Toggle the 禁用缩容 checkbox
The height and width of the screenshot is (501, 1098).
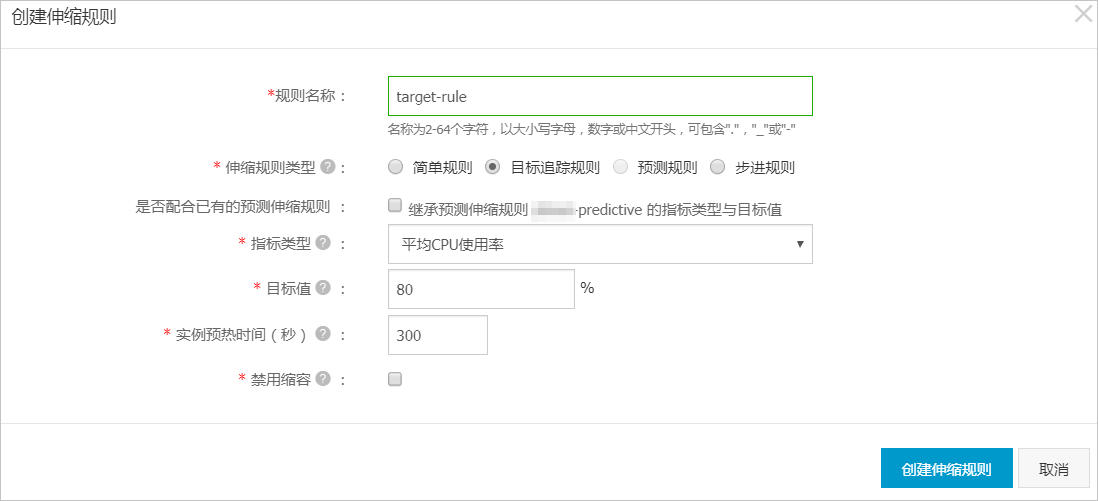[x=395, y=379]
